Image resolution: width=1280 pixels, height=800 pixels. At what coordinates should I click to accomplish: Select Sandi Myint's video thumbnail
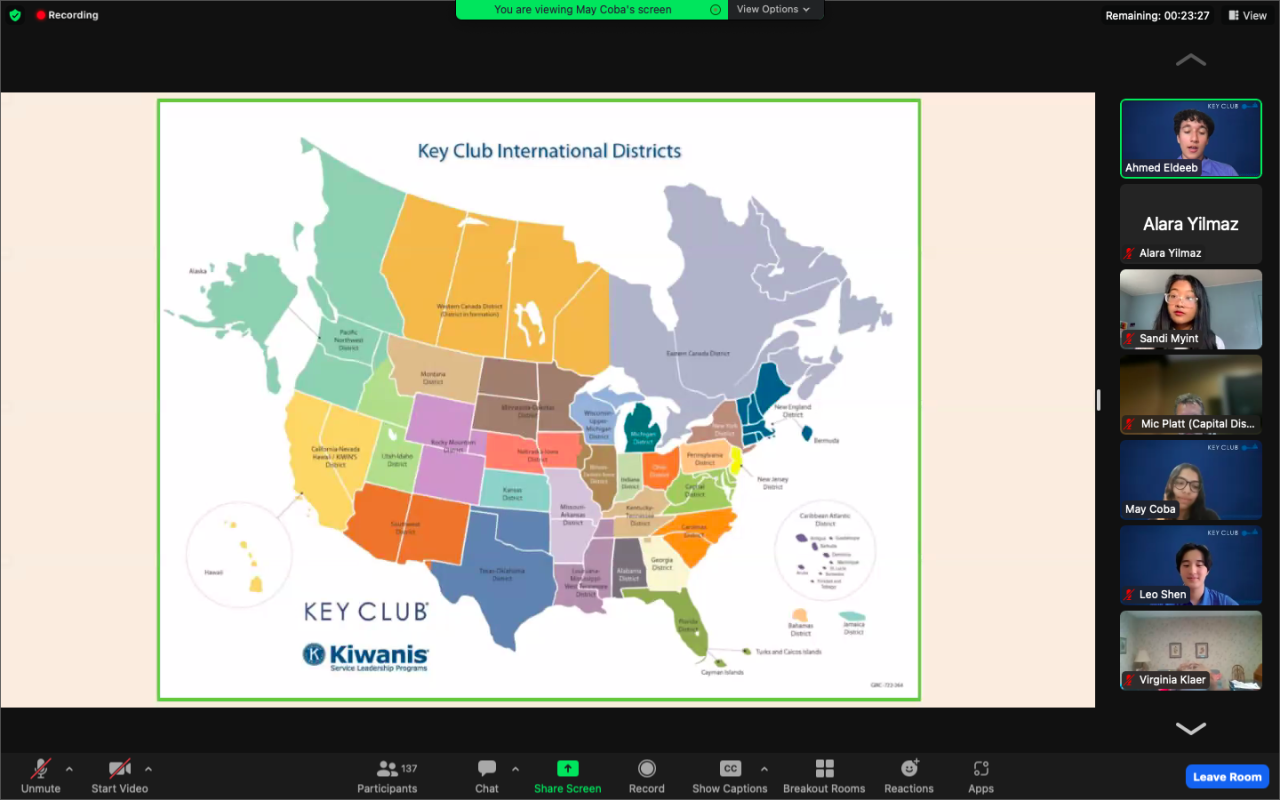(x=1191, y=309)
